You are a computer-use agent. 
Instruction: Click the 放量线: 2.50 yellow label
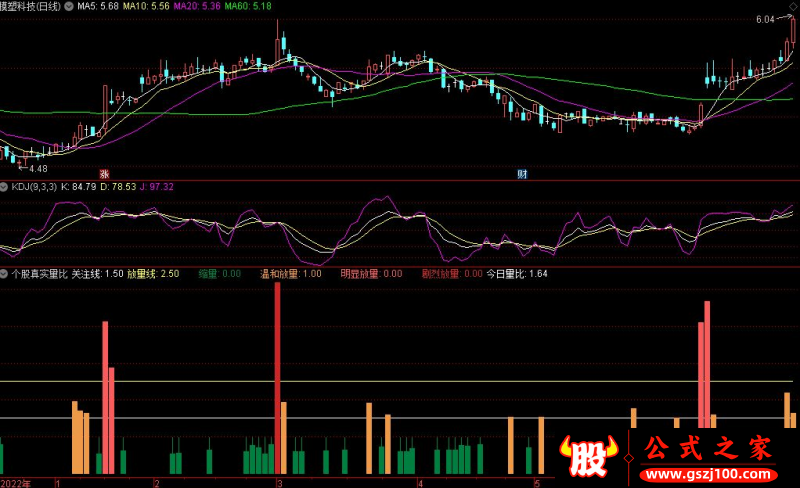point(153,274)
